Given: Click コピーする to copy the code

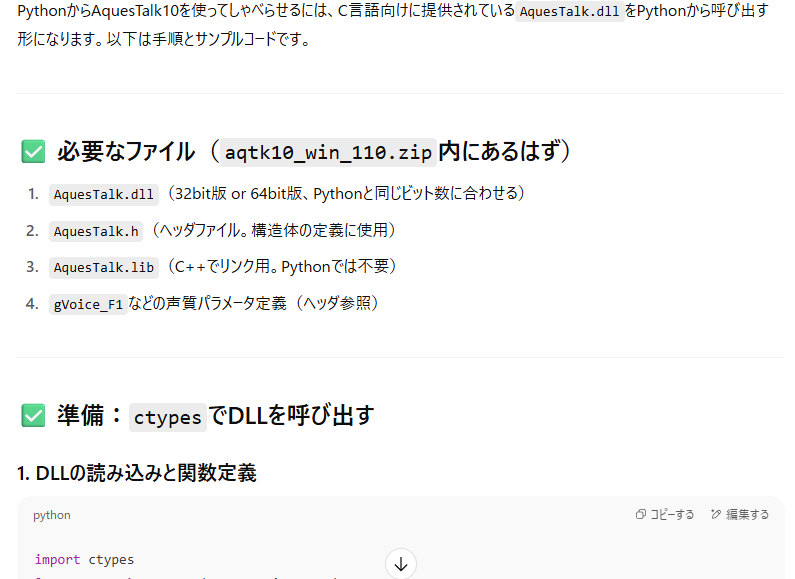Looking at the screenshot, I should pos(665,515).
